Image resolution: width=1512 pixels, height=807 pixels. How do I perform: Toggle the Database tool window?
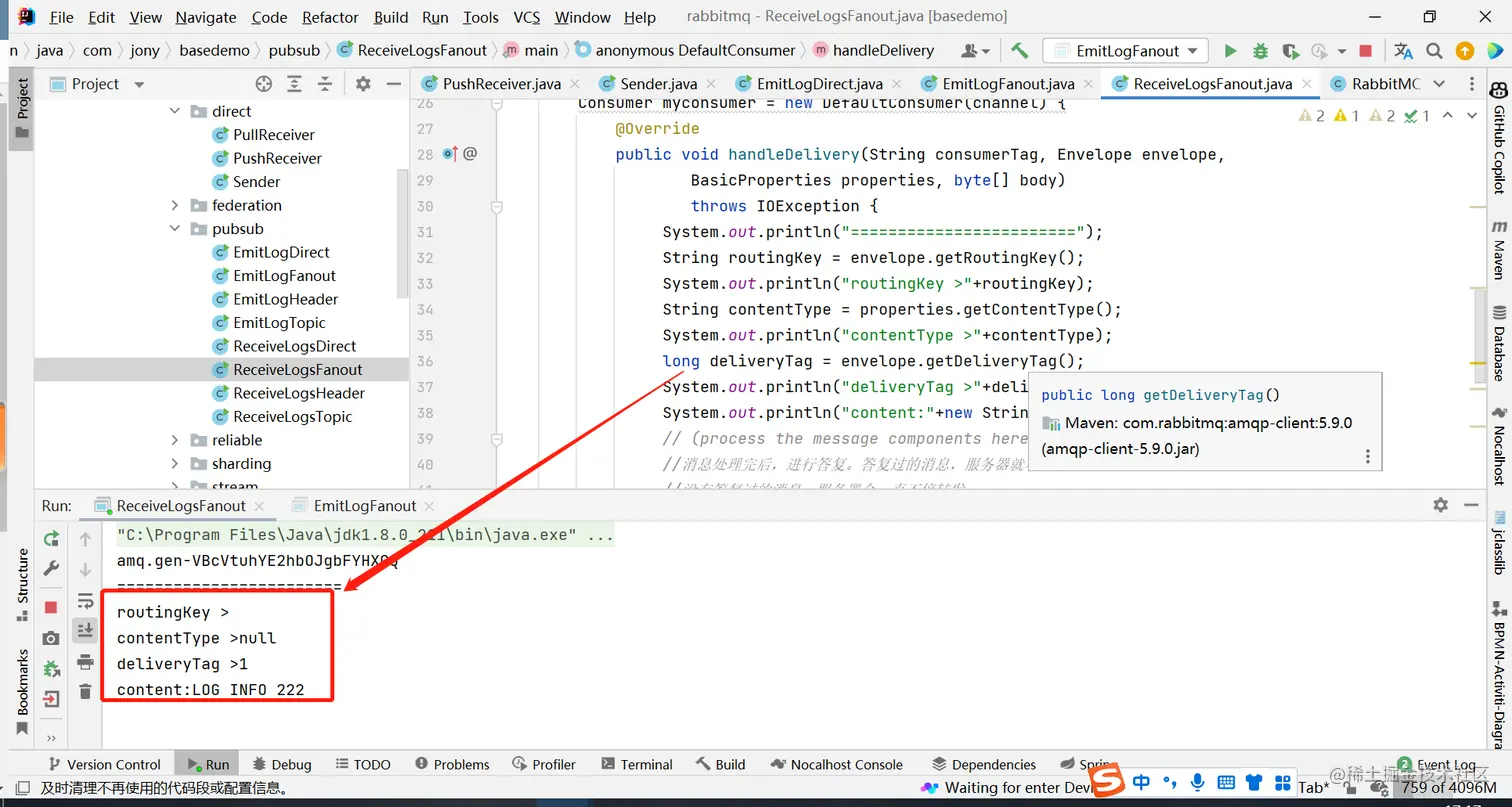tap(1498, 344)
